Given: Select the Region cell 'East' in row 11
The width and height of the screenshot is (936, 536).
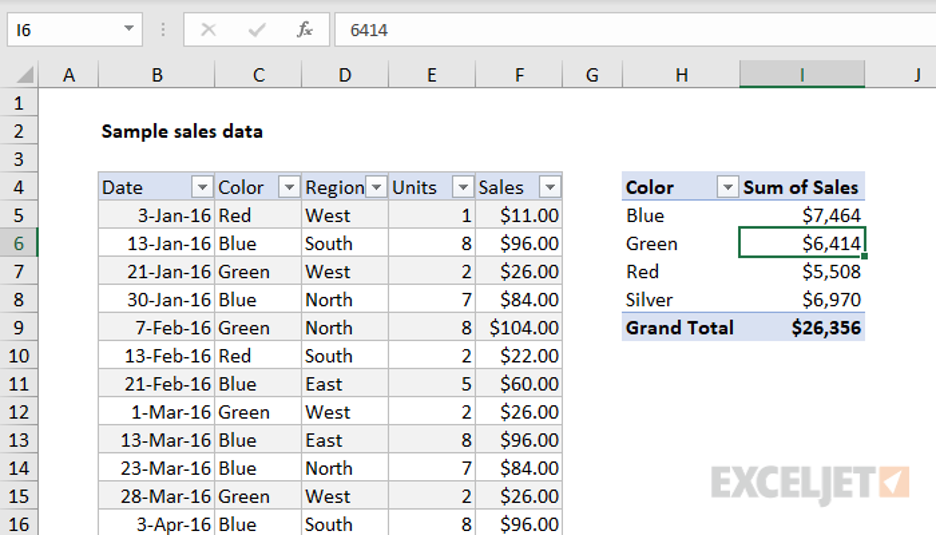Looking at the screenshot, I should pyautogui.click(x=345, y=384).
